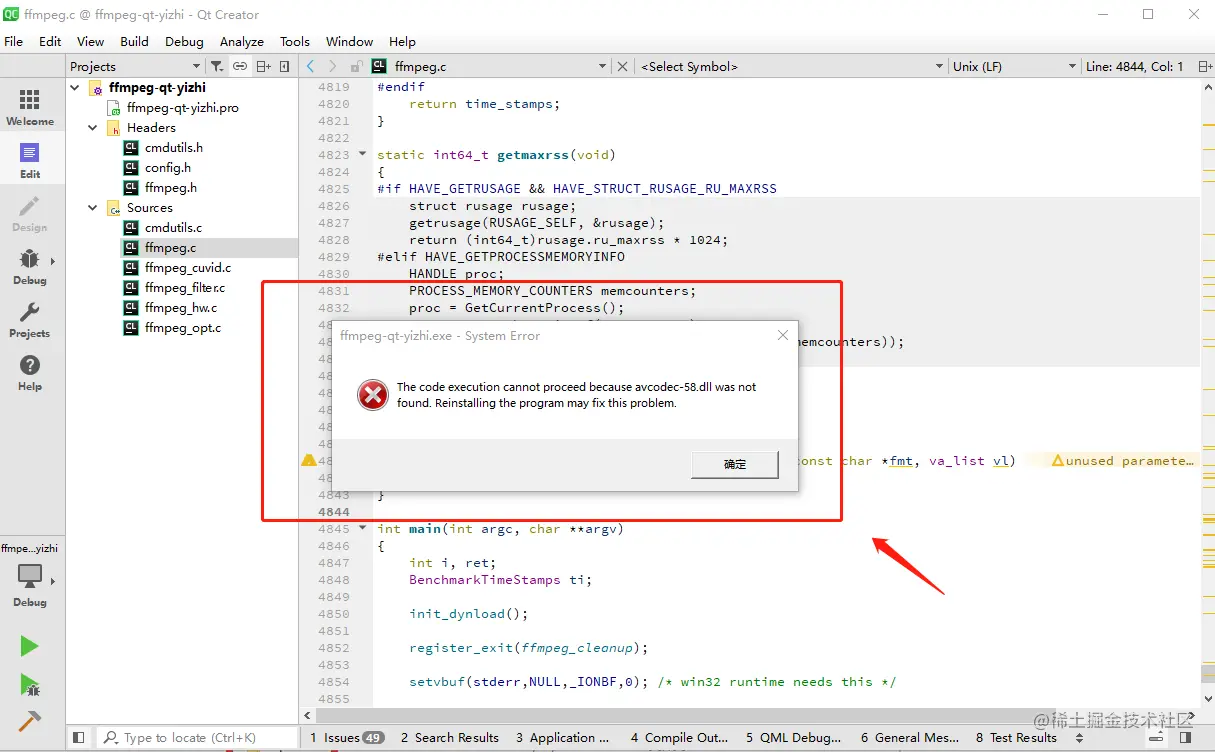Click the 确定 button
1215x752 pixels.
pos(735,464)
